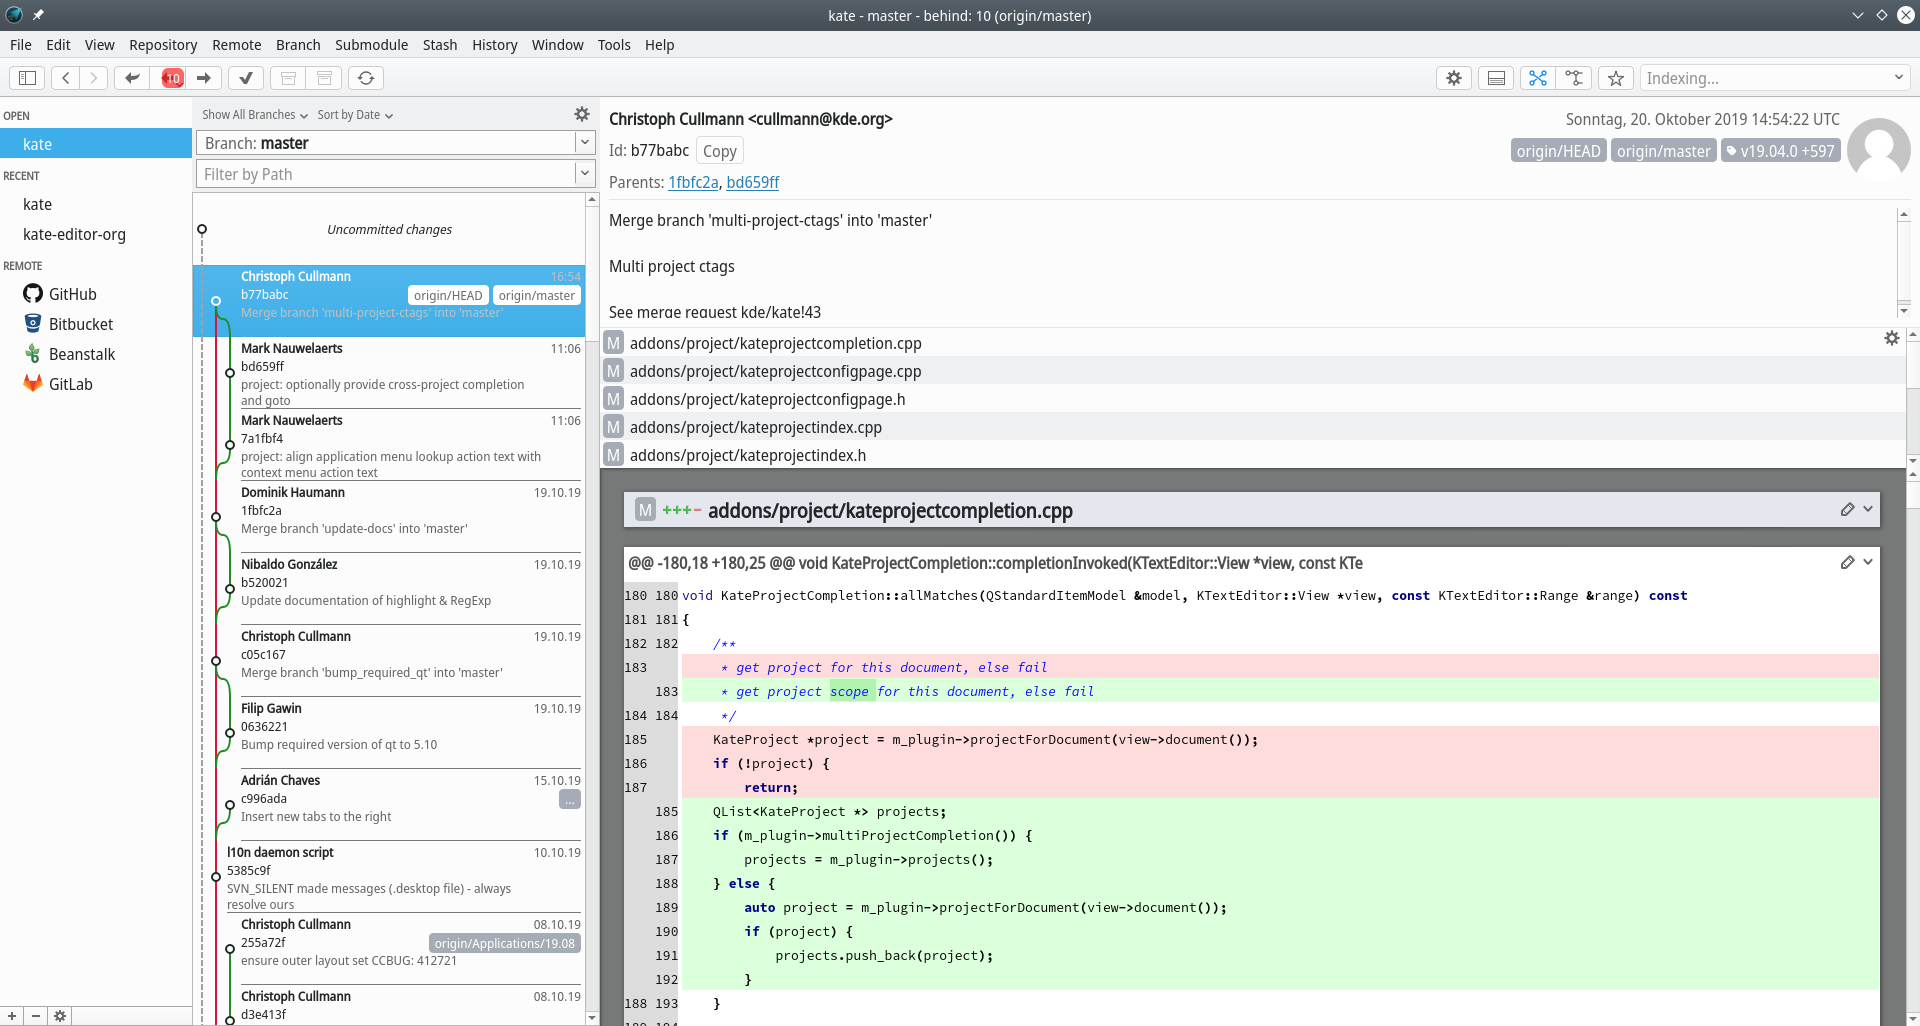Click the title bar application menu icon
The width and height of the screenshot is (1920, 1026).
[14, 15]
